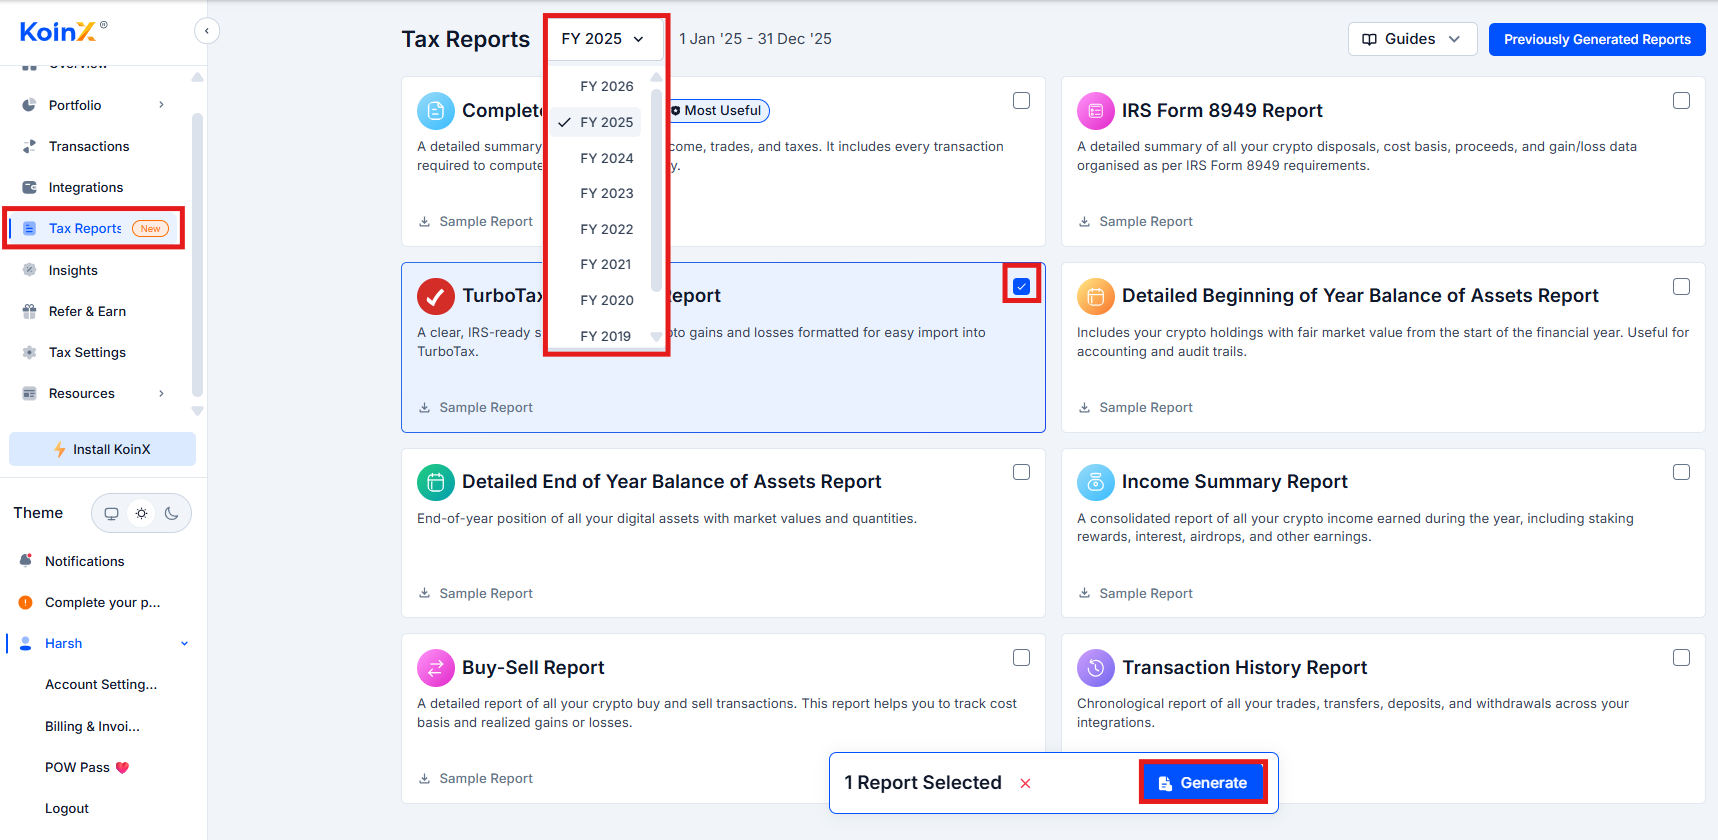Click the Complete report blue document icon
Screen dimensions: 1718x840
435,111
